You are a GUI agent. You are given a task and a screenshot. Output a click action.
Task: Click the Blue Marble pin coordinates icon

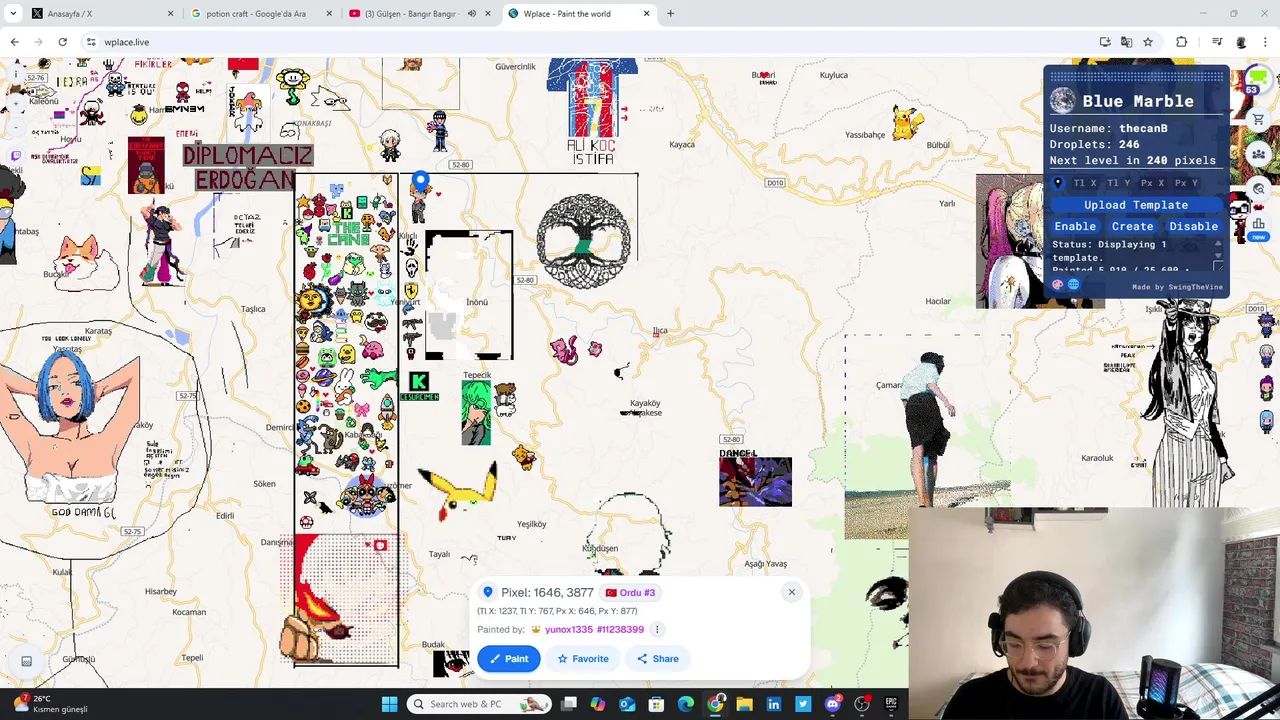[1058, 183]
